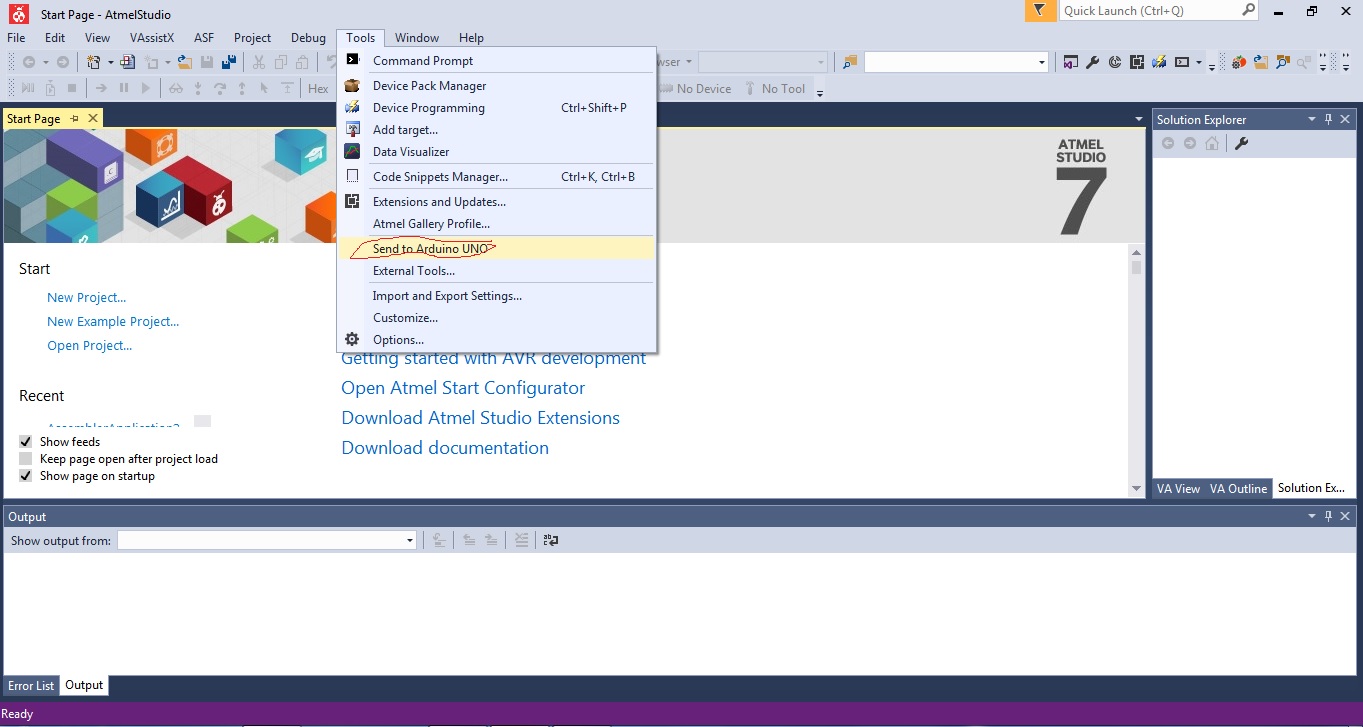Viewport: 1363px width, 727px height.
Task: Expand the debug toolbar overflow options
Action: (820, 93)
